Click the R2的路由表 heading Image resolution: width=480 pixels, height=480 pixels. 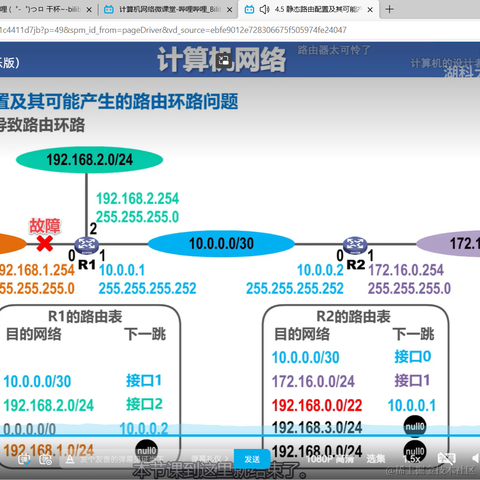(x=353, y=316)
